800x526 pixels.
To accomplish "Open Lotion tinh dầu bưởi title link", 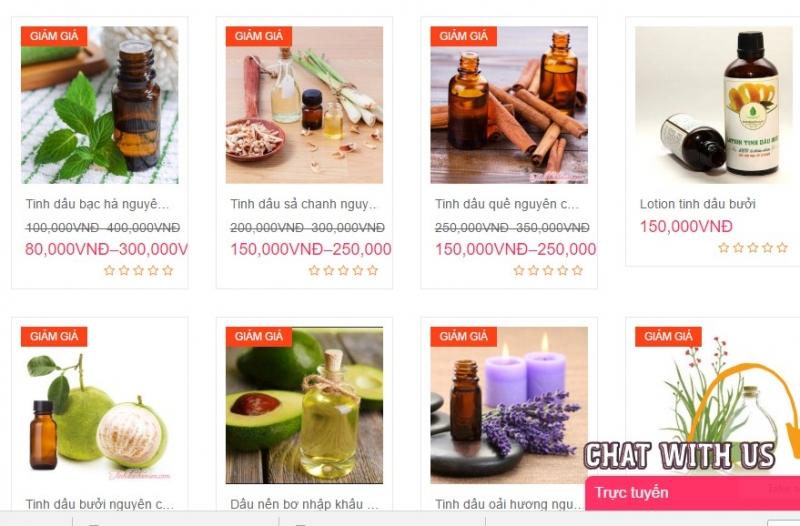I will point(697,204).
